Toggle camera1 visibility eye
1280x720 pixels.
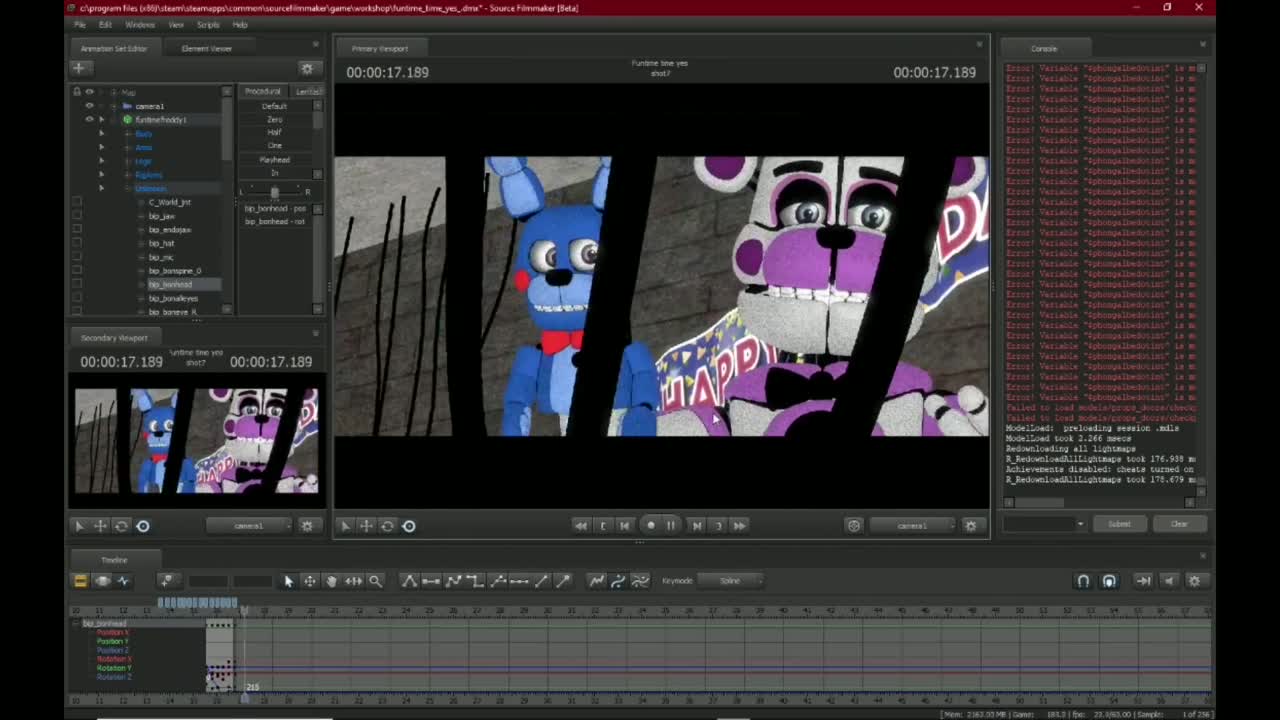click(x=89, y=106)
